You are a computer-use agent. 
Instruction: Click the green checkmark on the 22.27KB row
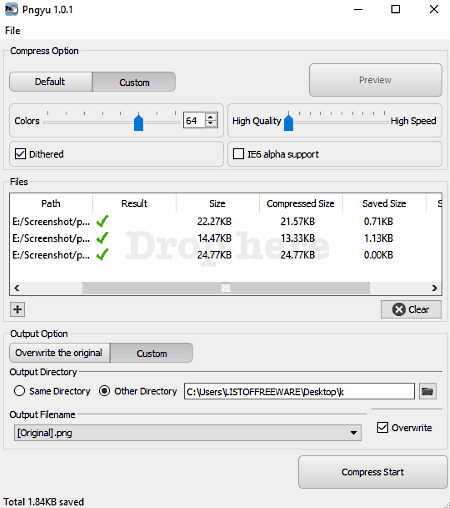pyautogui.click(x=102, y=221)
